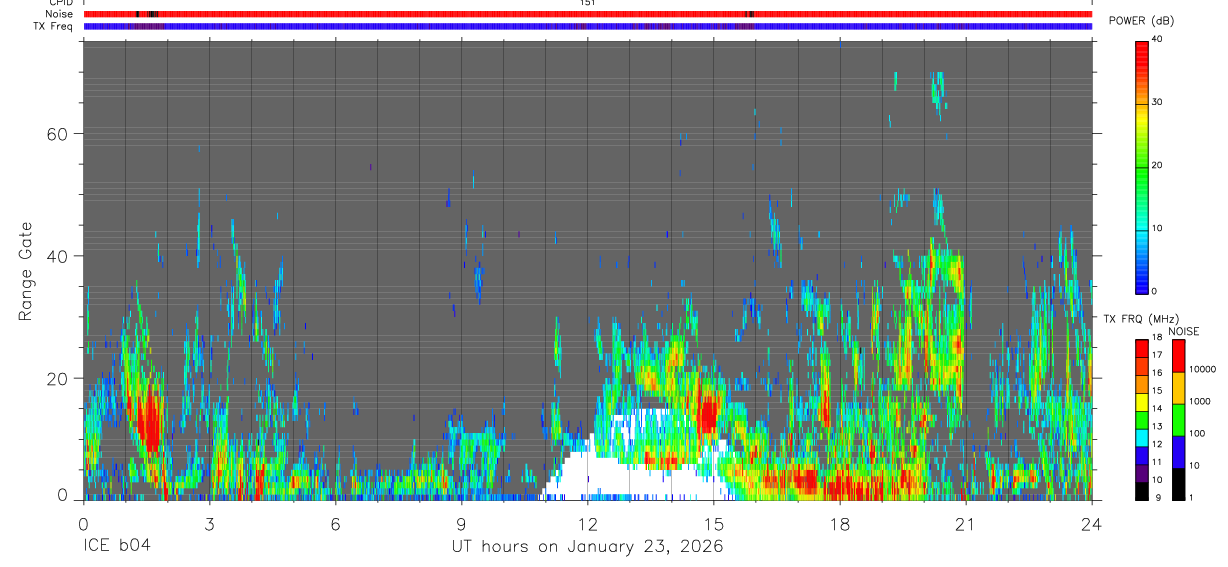Click the 100 label on the NOISE color bar
The image size is (1228, 567).
(x=1198, y=433)
